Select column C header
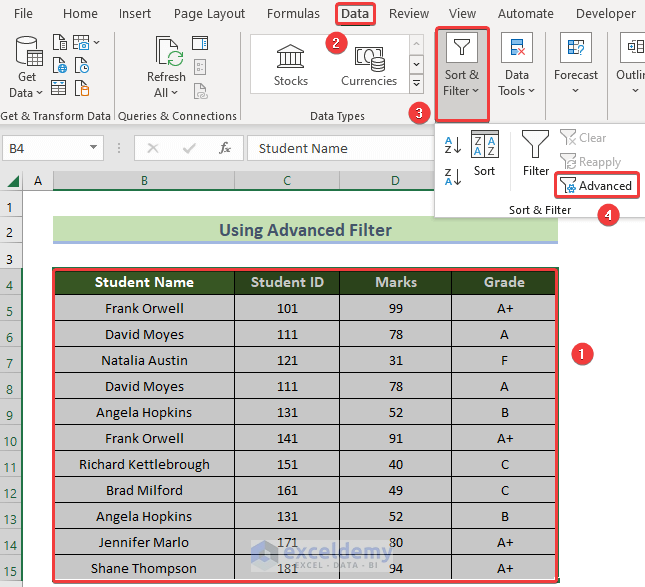The height and width of the screenshot is (587, 645). [287, 181]
